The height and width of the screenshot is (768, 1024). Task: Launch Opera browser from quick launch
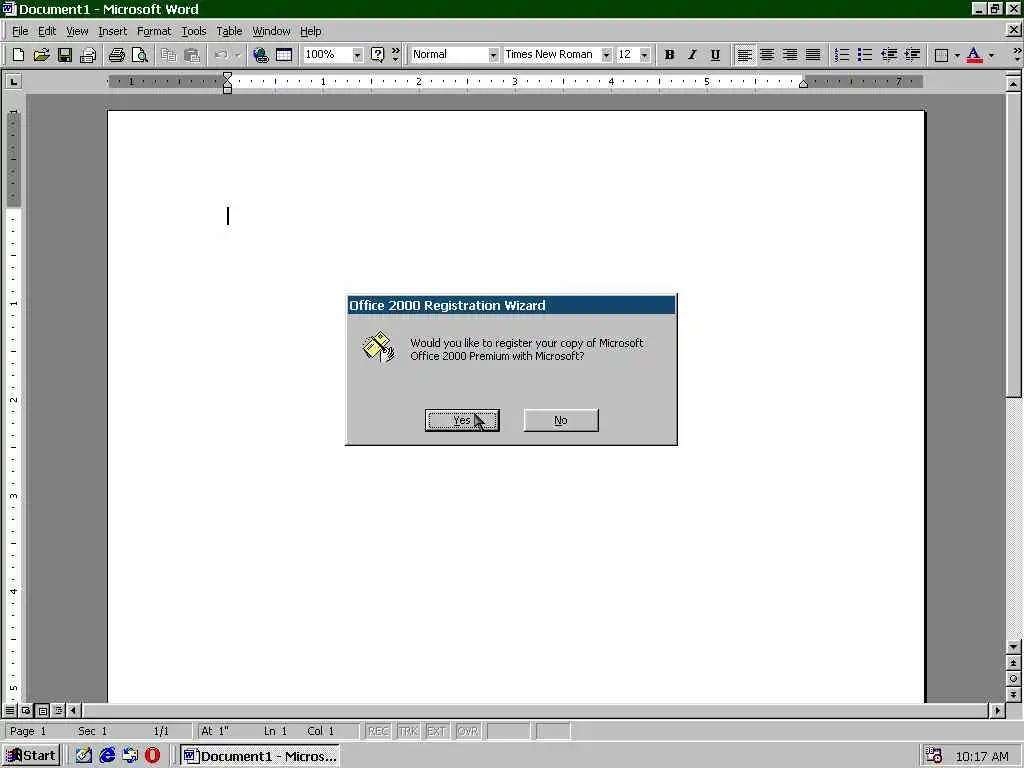(152, 756)
